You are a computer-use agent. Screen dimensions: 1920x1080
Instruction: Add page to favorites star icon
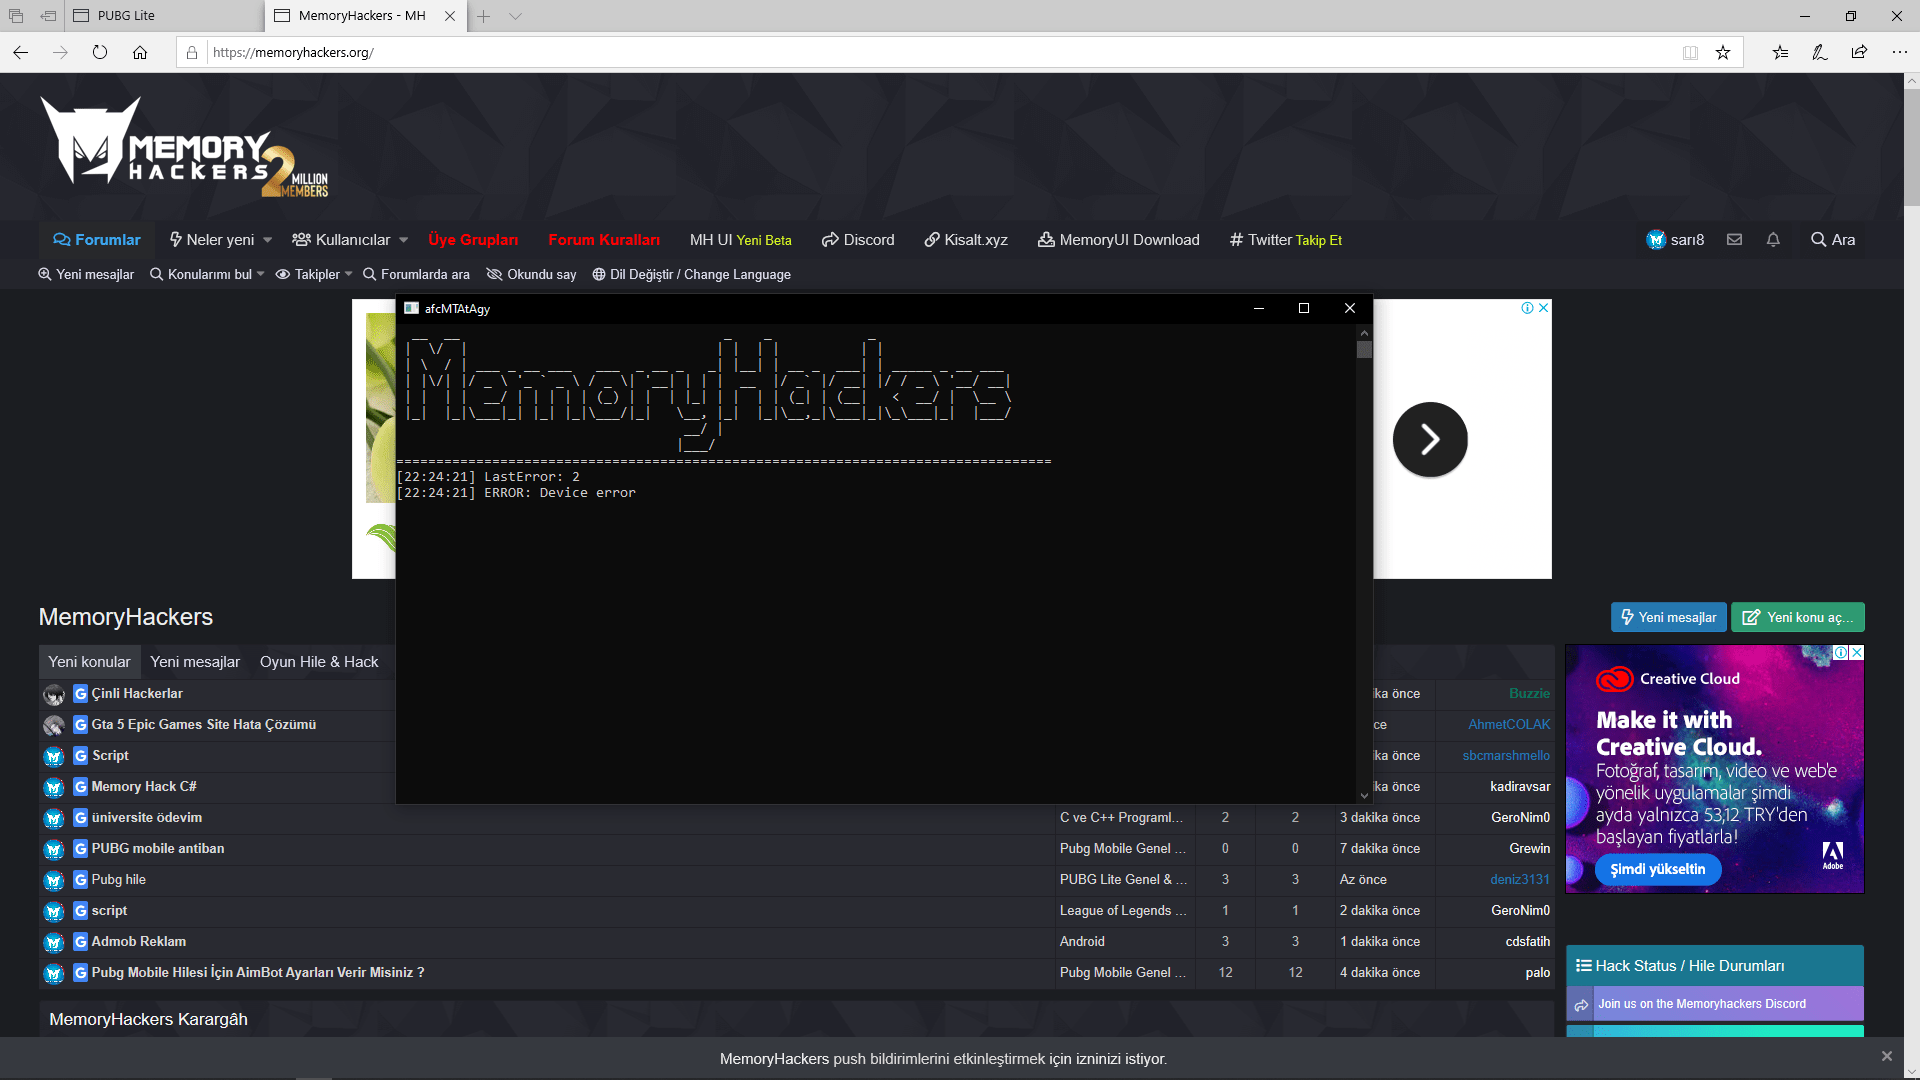point(1723,52)
